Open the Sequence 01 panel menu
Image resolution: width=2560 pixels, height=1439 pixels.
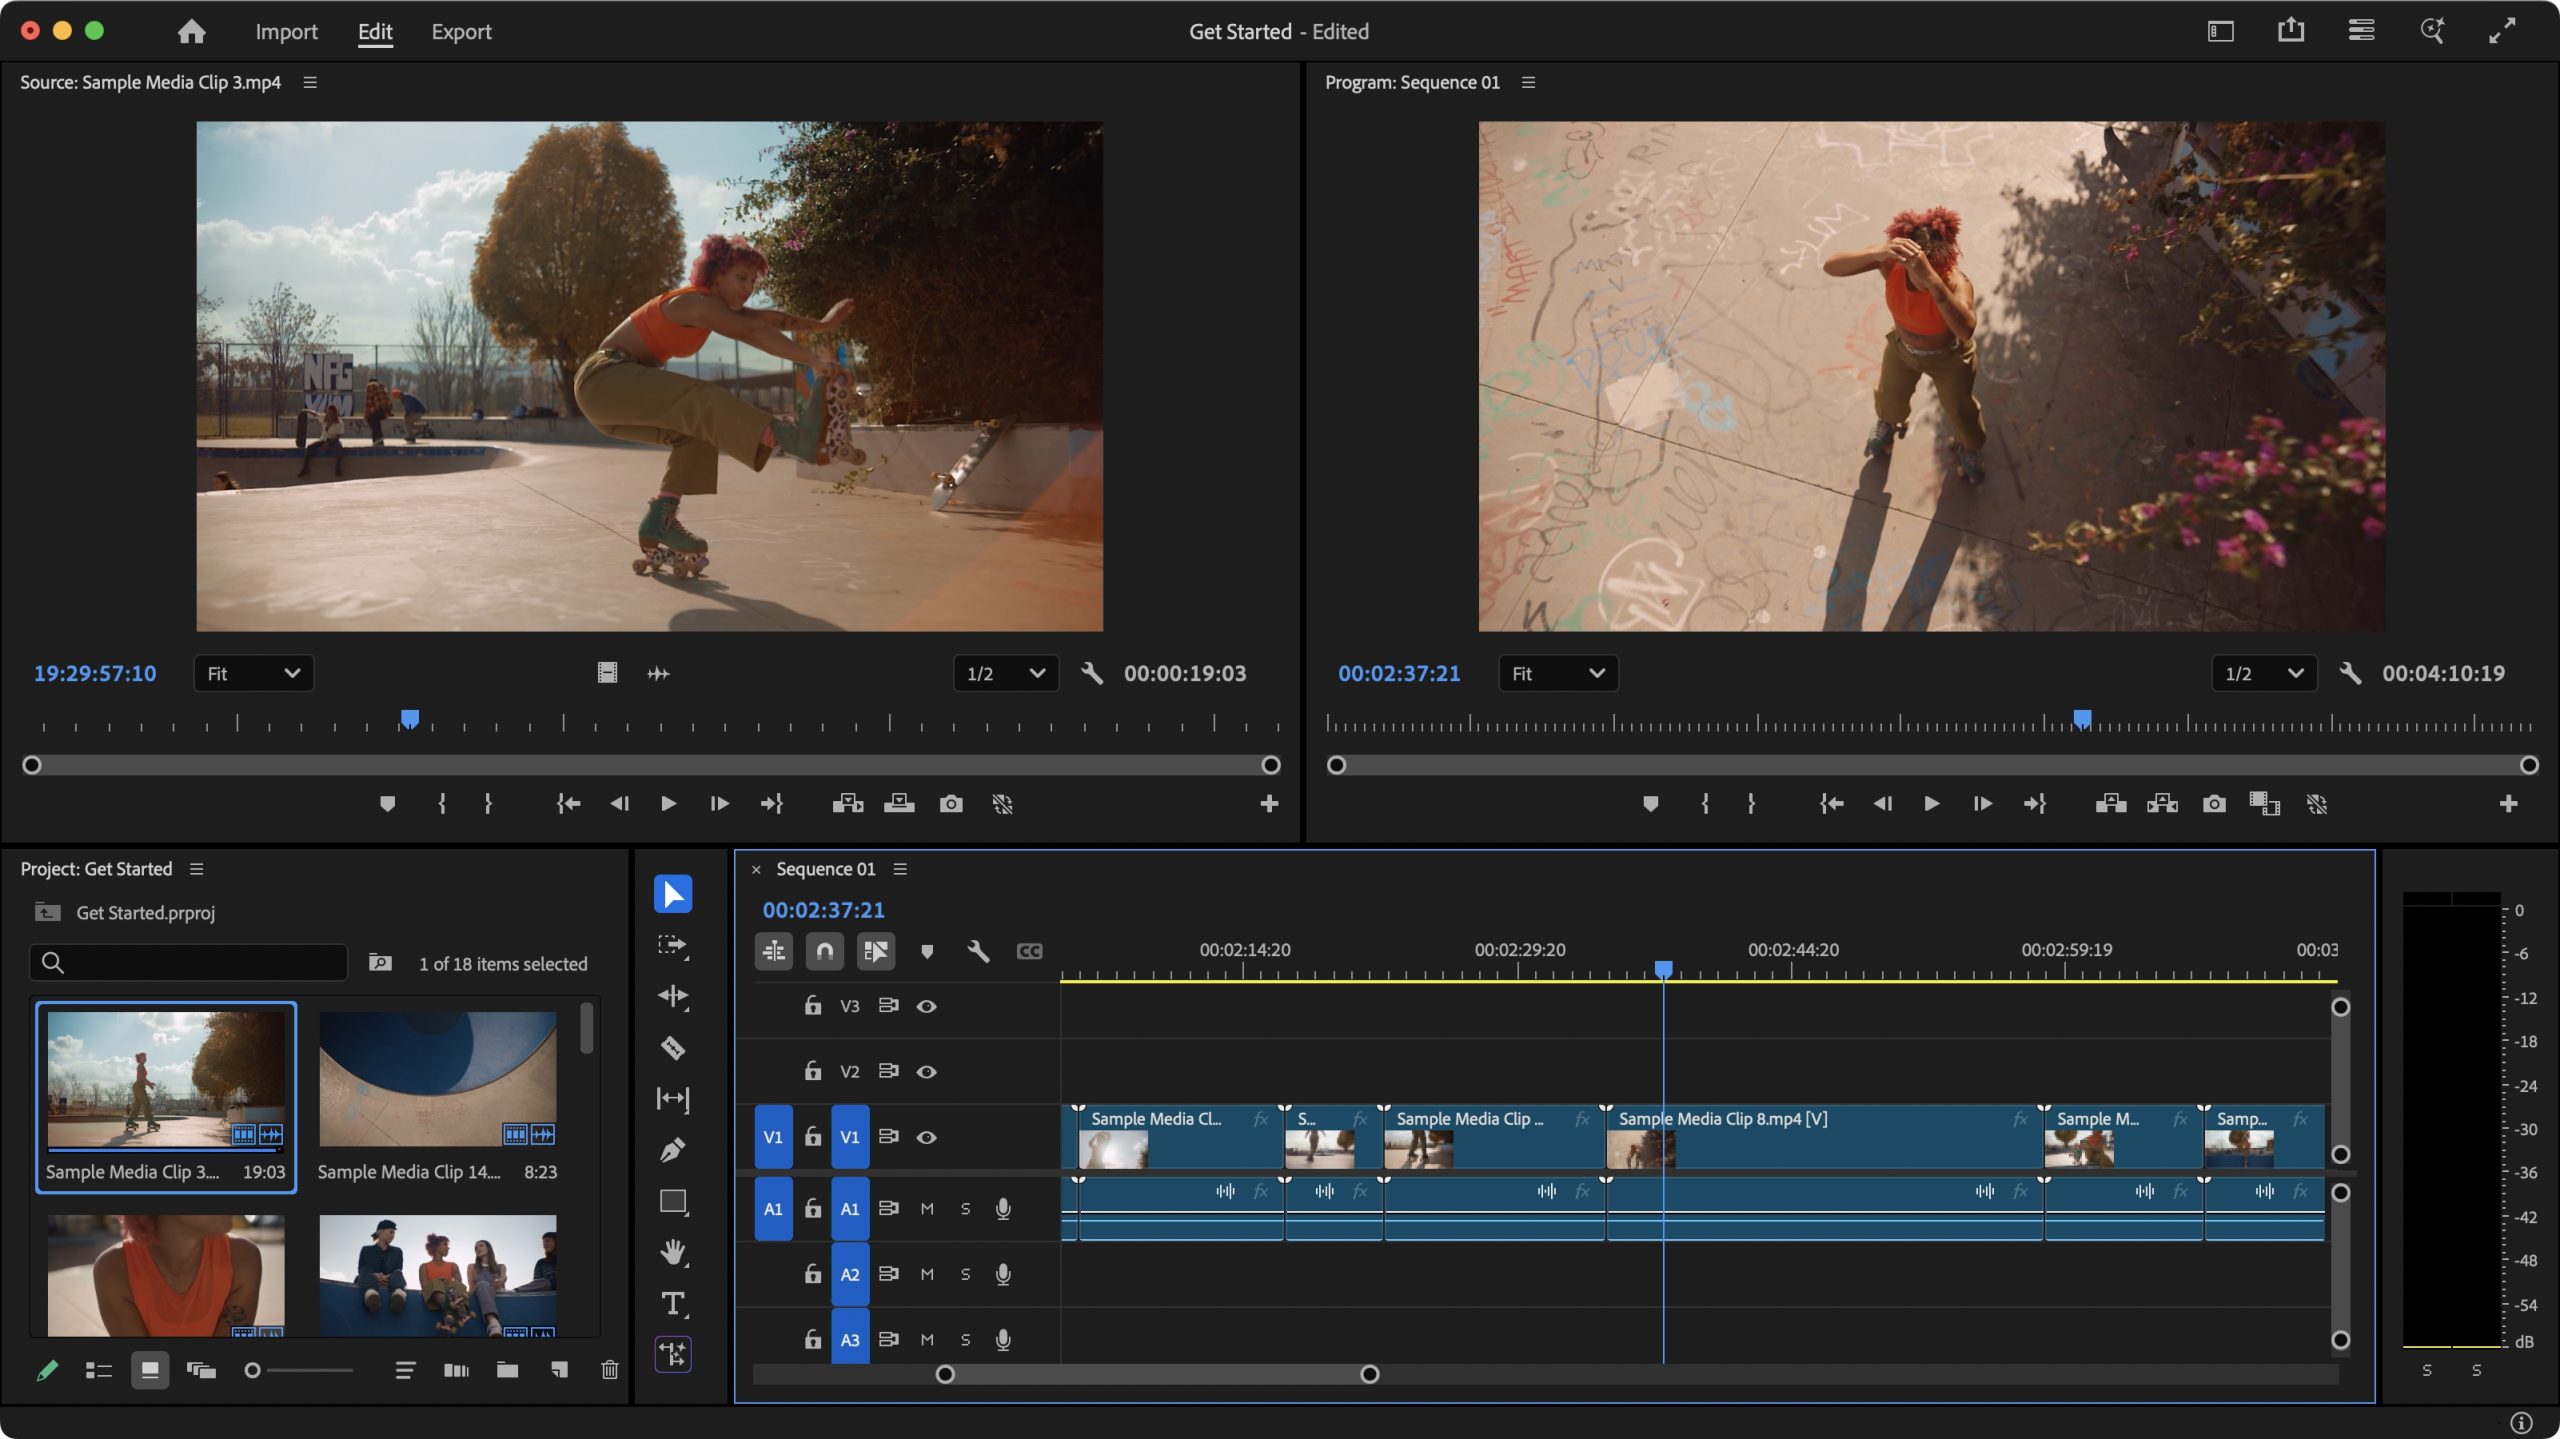[899, 868]
